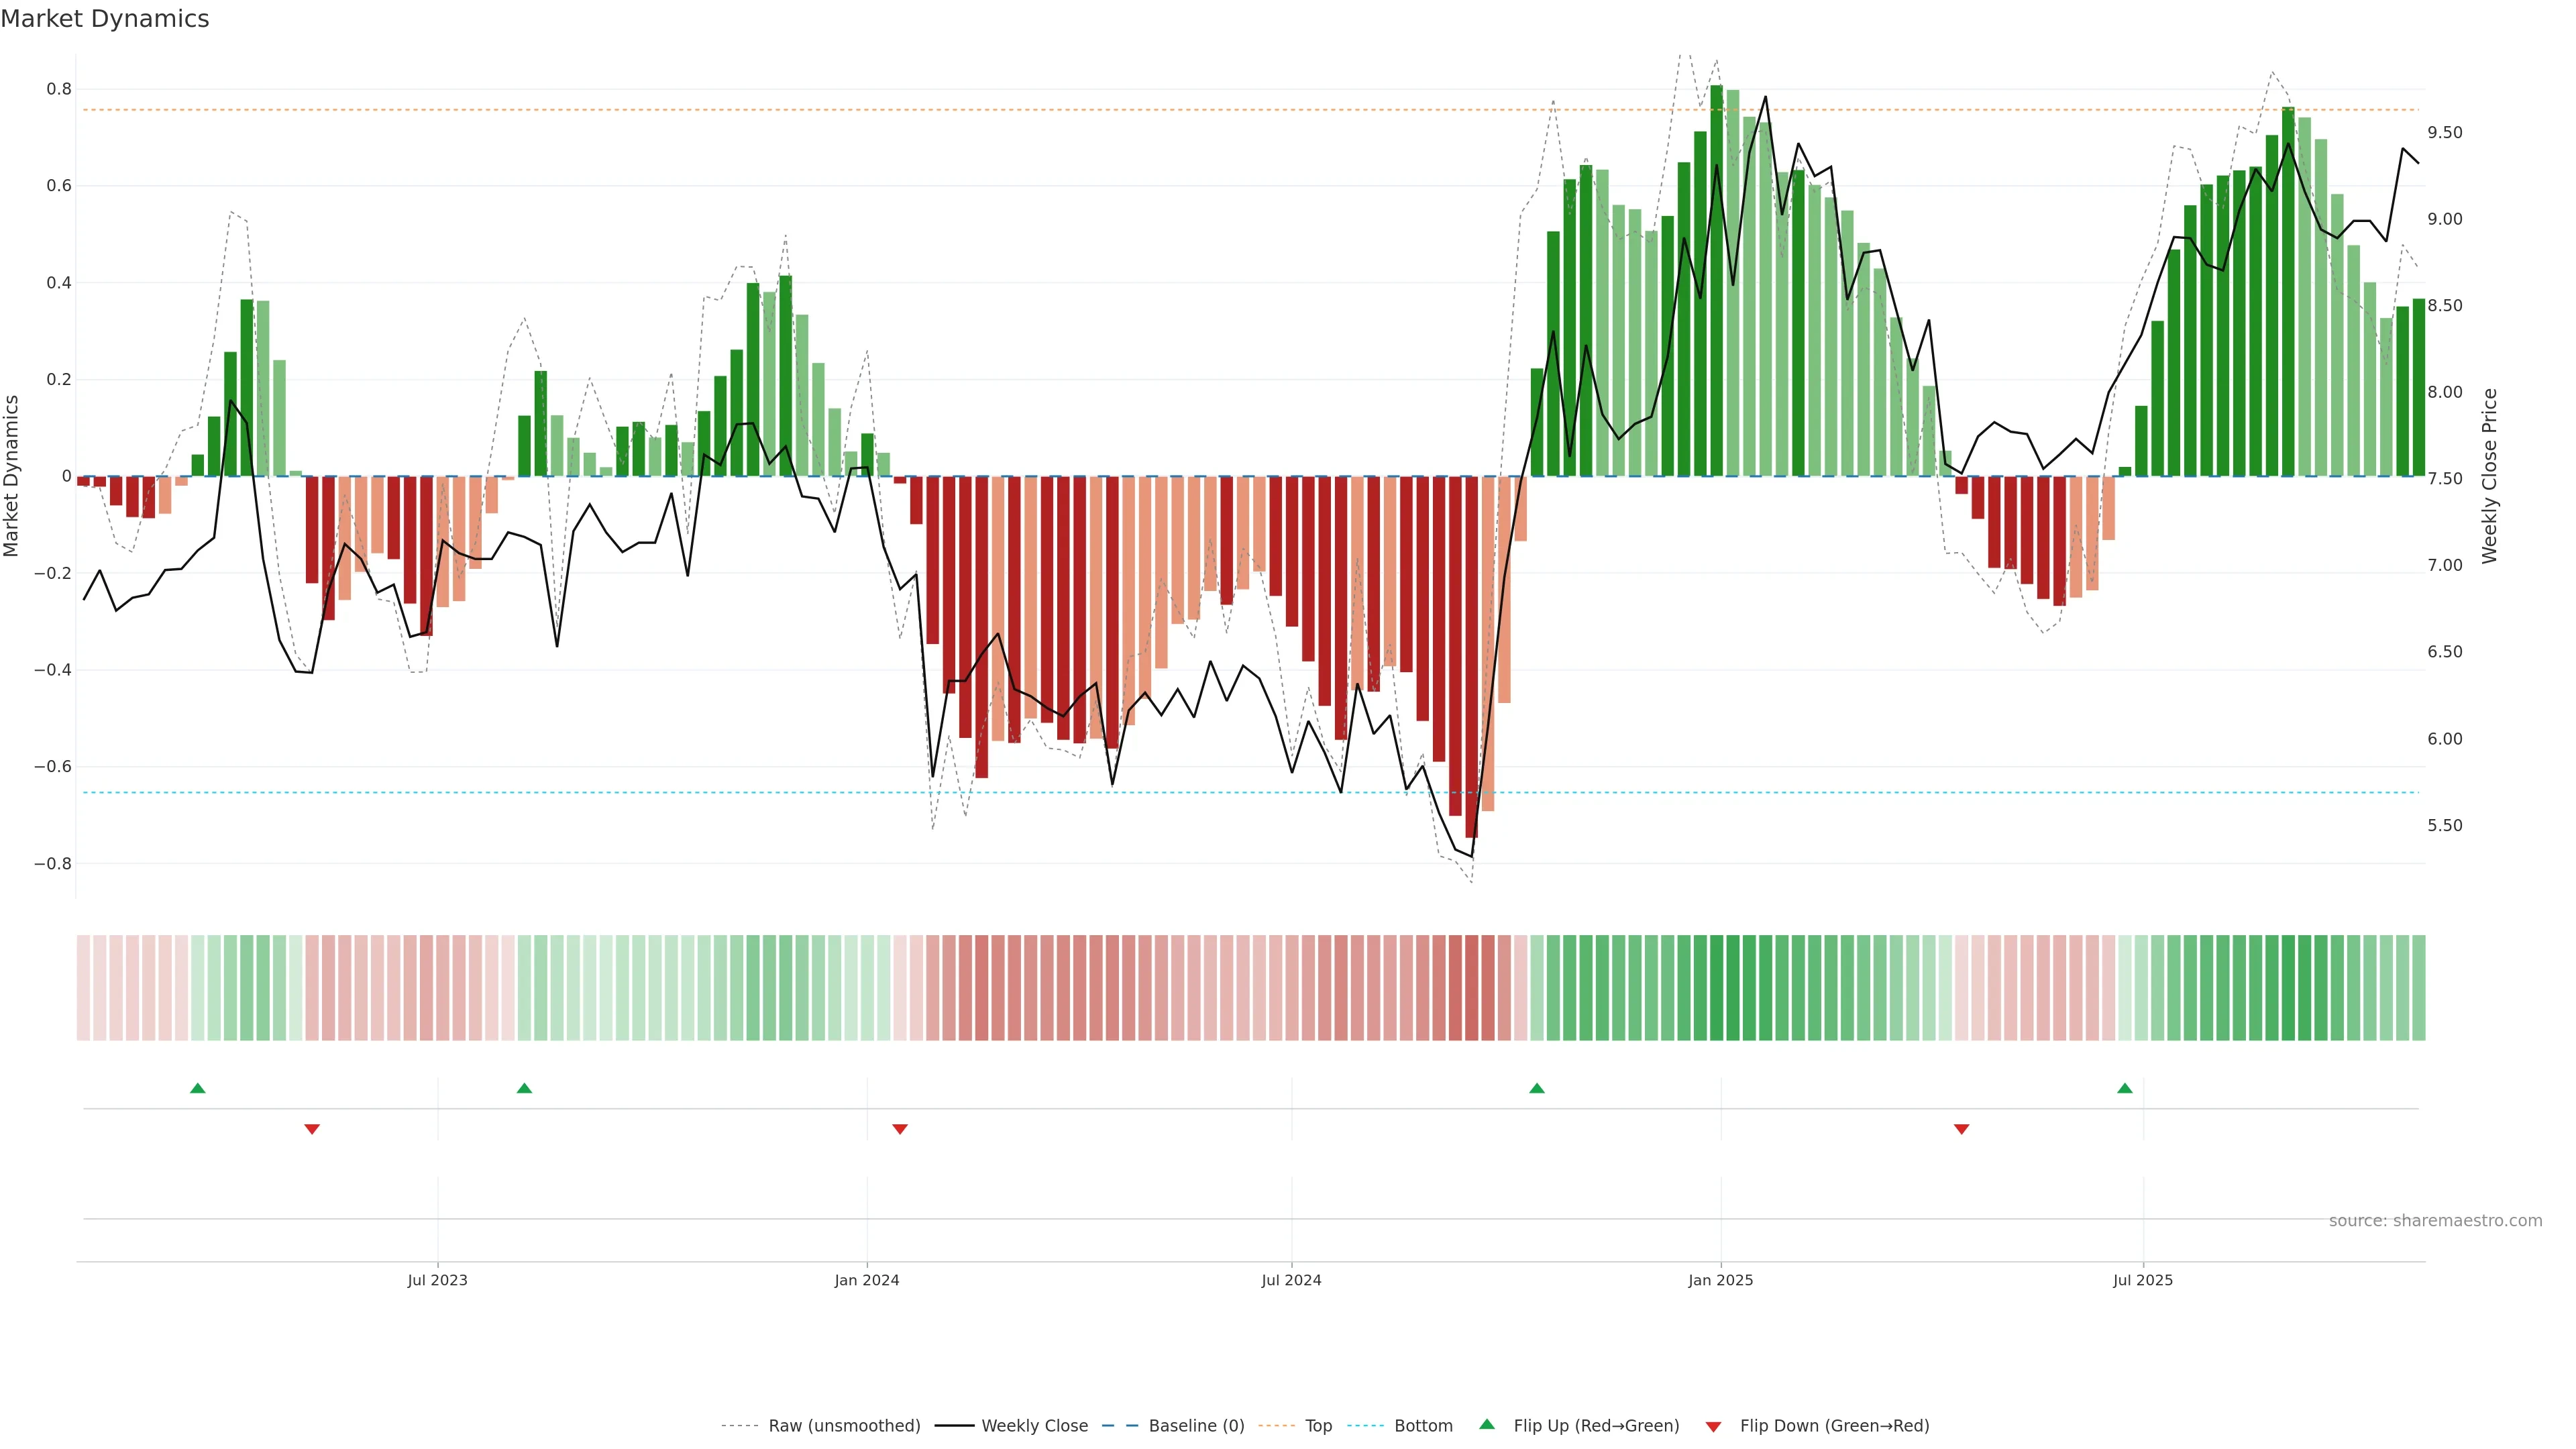Click the Jan 2025 axis label

[1720, 1280]
